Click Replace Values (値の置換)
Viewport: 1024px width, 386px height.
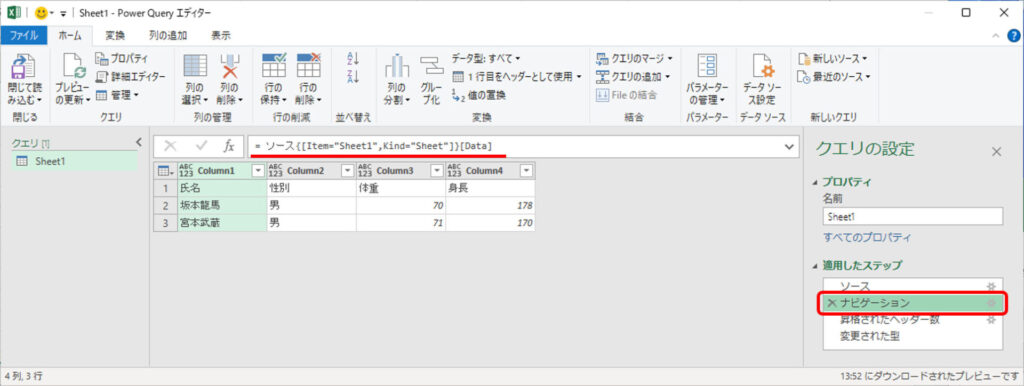click(x=479, y=95)
